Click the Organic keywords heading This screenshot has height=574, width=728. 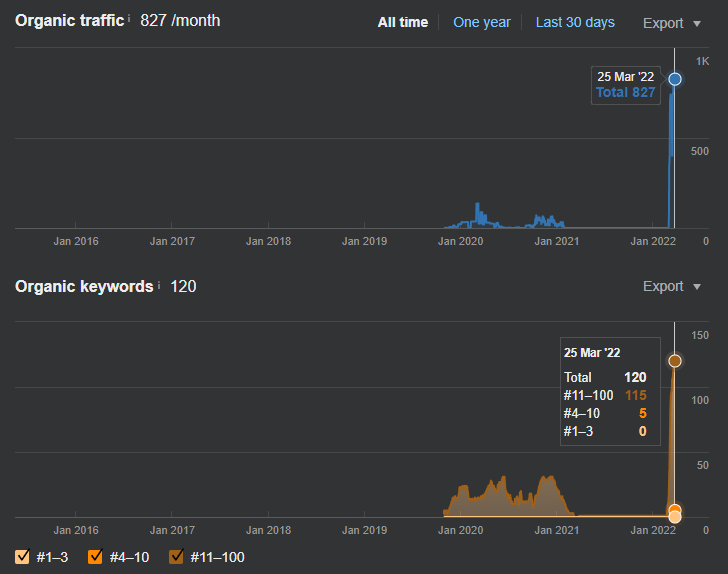coord(84,287)
